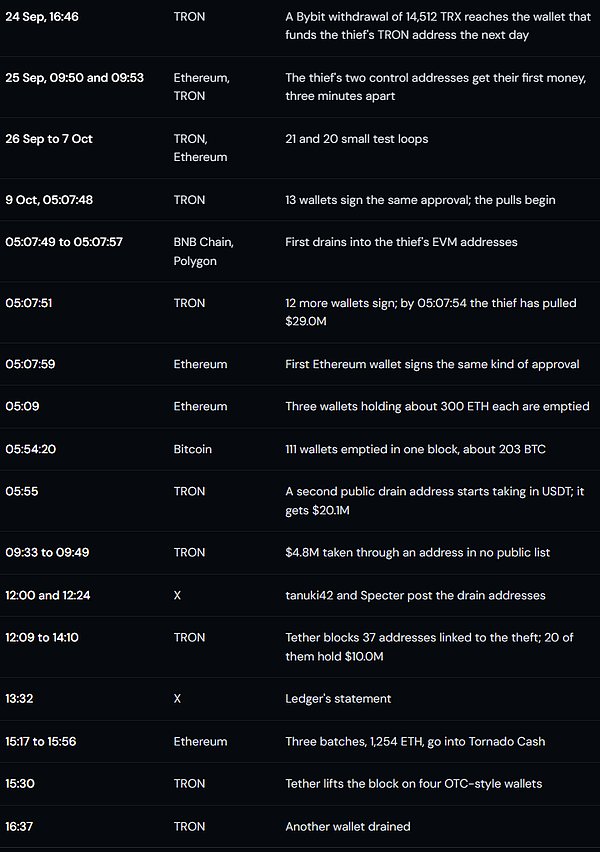
Task: Click Three batches go into Tornado Cash text
Action: [415, 742]
